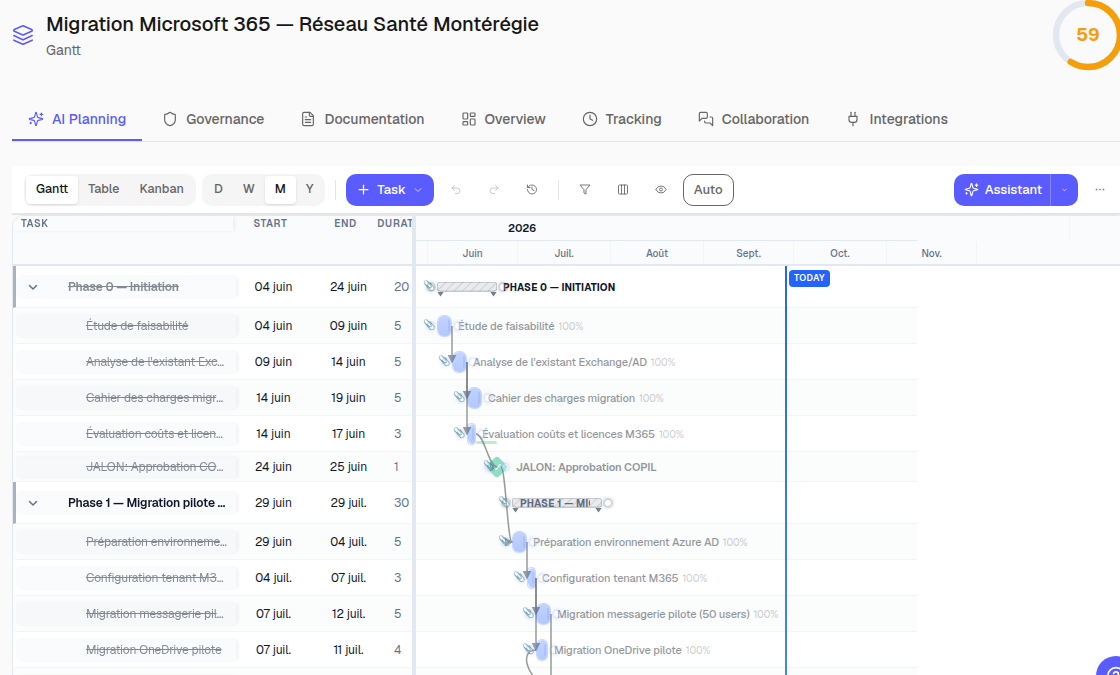Click the paperclip beside Migration messagerie bar
Image resolution: width=1120 pixels, height=675 pixels.
(x=528, y=612)
